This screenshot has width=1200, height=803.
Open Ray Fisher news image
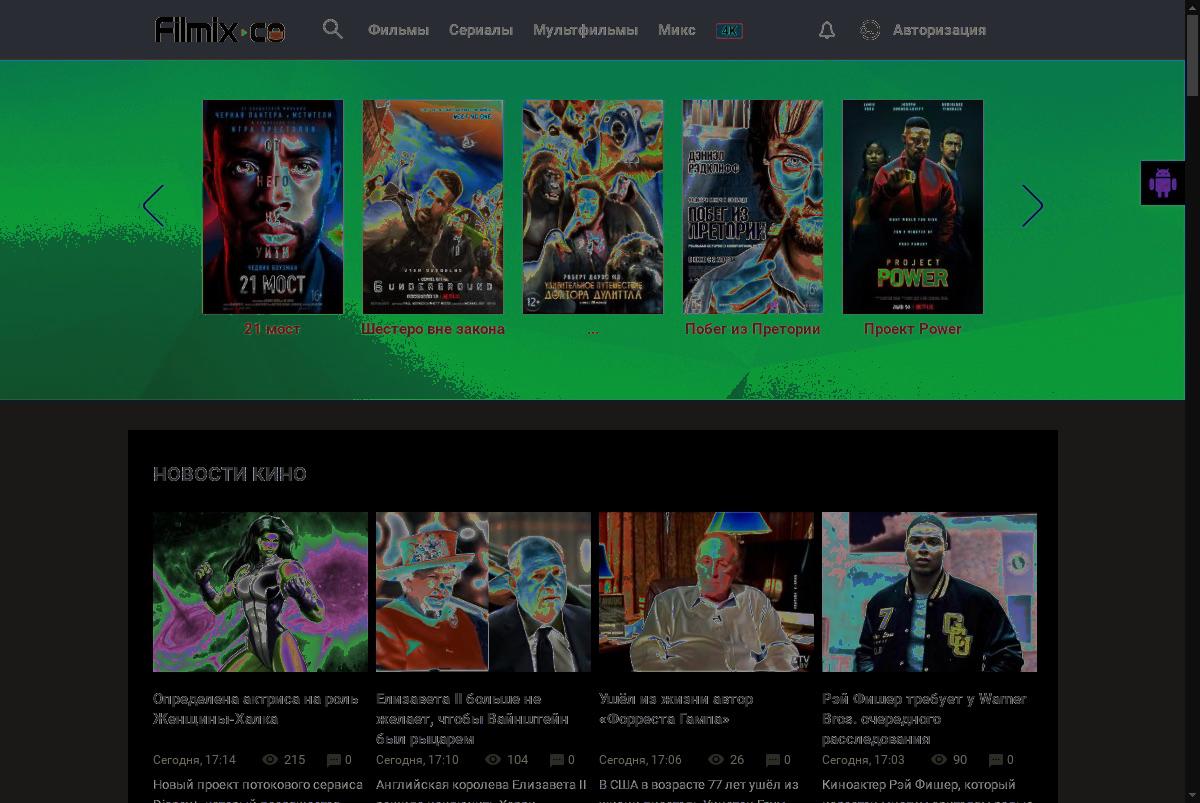[929, 592]
